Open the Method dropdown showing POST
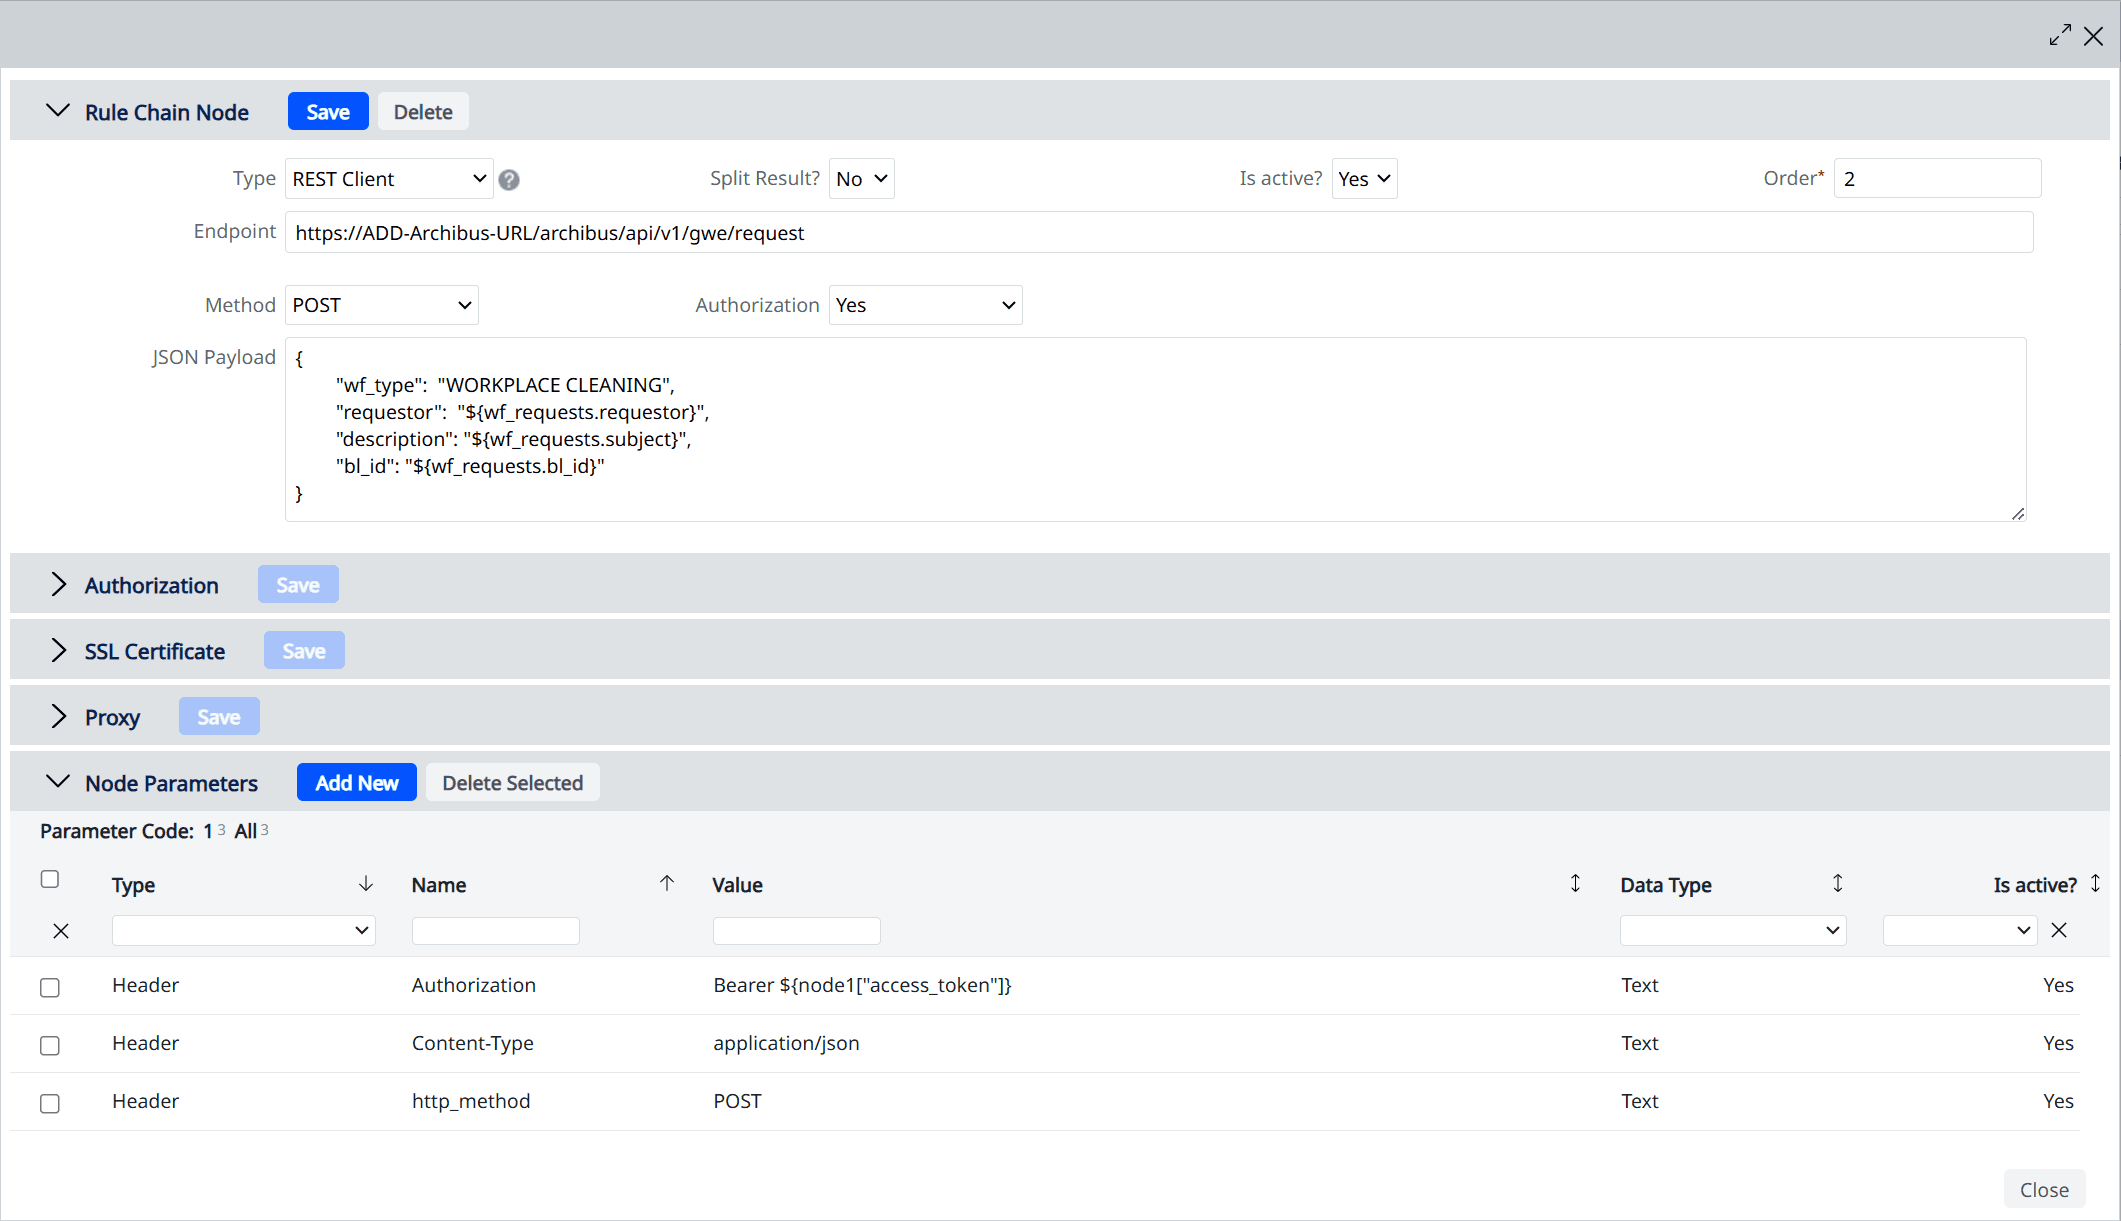The width and height of the screenshot is (2121, 1221). click(381, 305)
